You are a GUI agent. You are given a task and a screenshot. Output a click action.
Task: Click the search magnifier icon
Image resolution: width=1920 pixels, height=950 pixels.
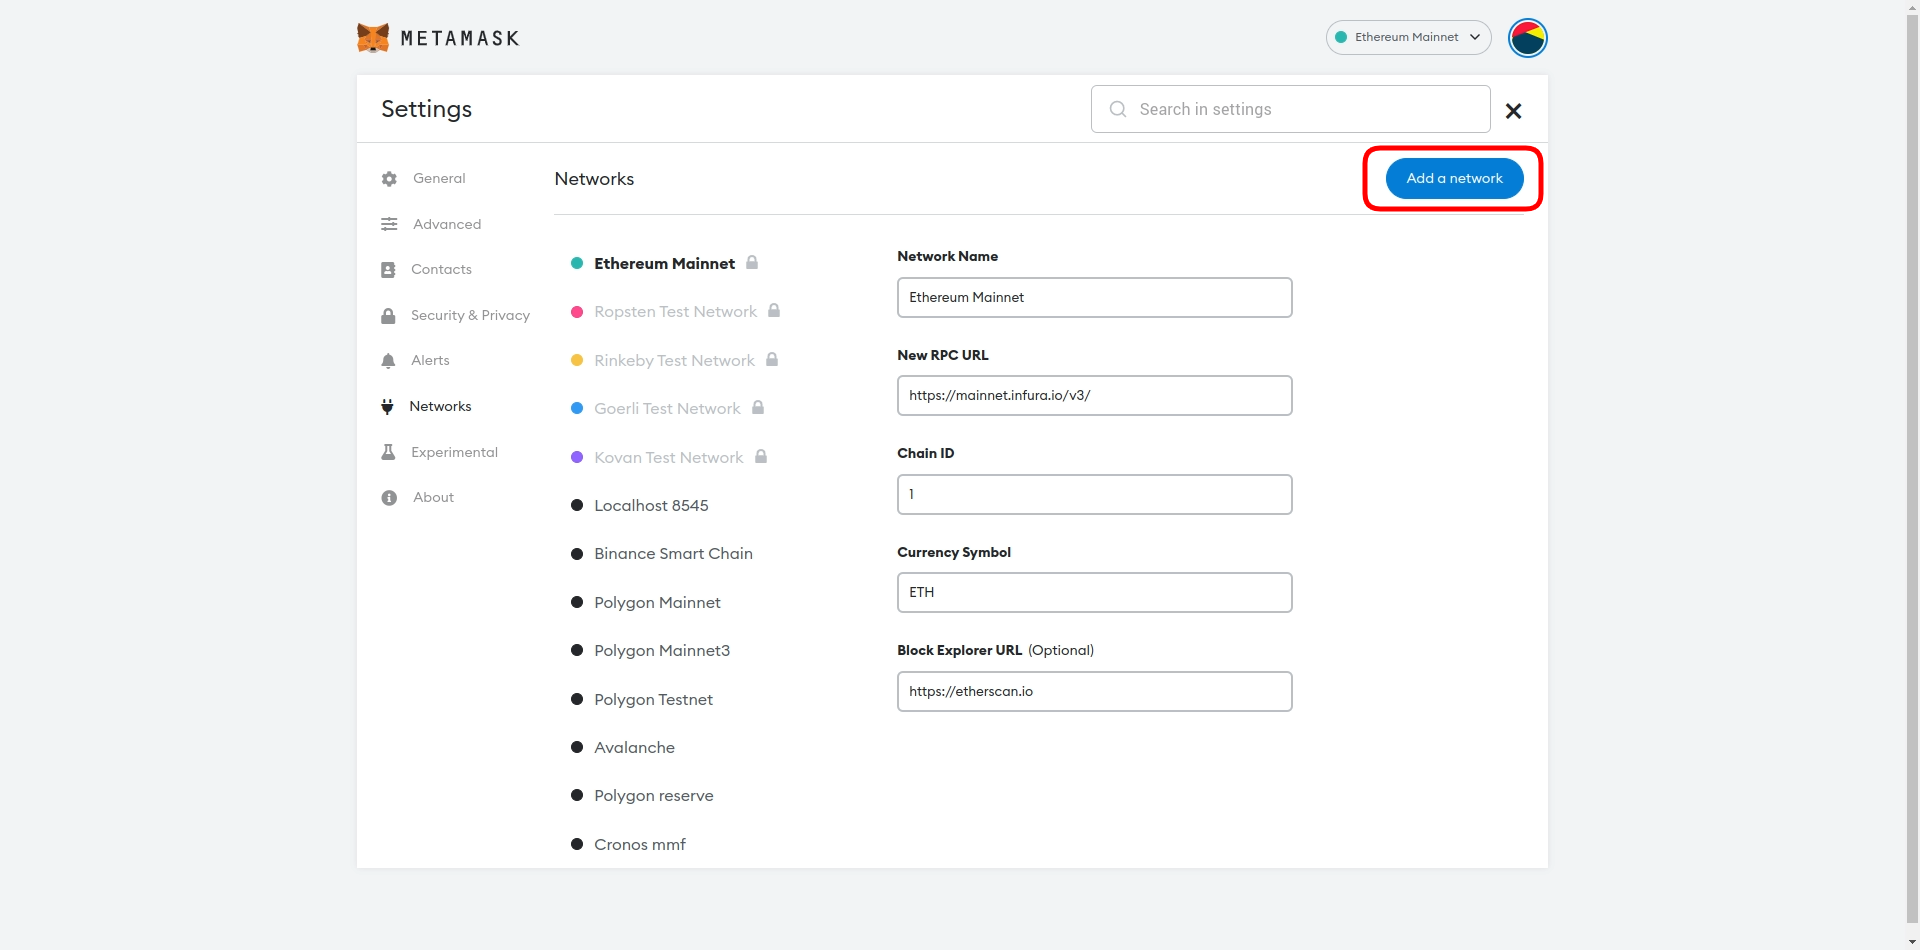click(x=1118, y=109)
